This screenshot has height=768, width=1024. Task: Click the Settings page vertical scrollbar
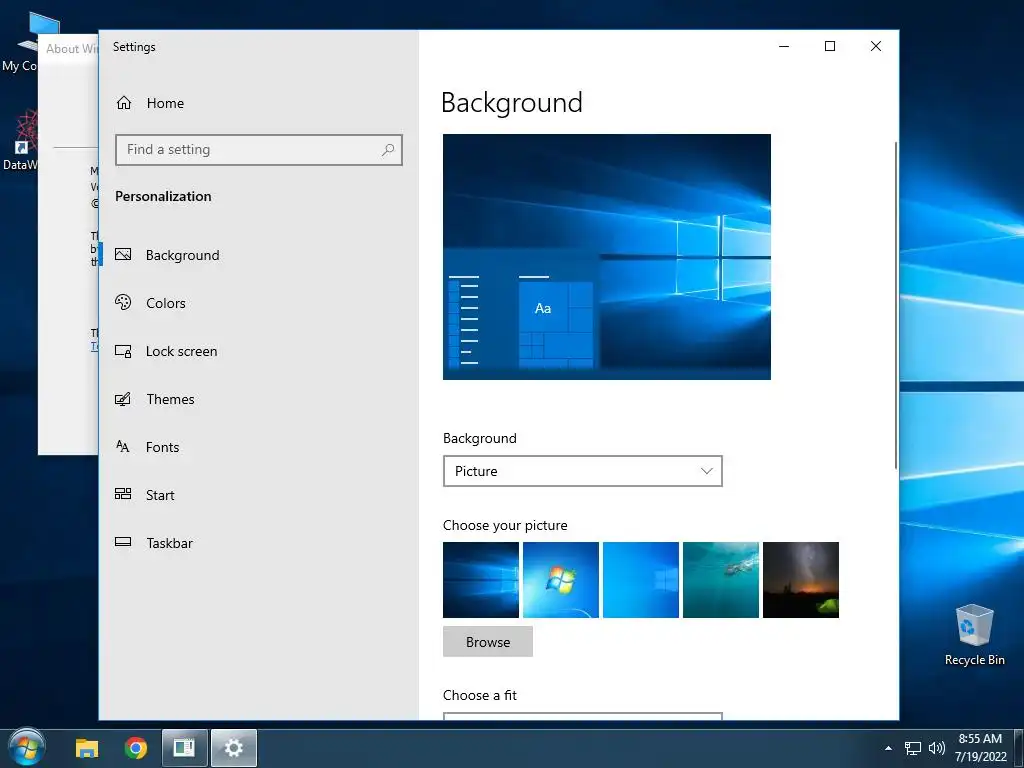[896, 304]
